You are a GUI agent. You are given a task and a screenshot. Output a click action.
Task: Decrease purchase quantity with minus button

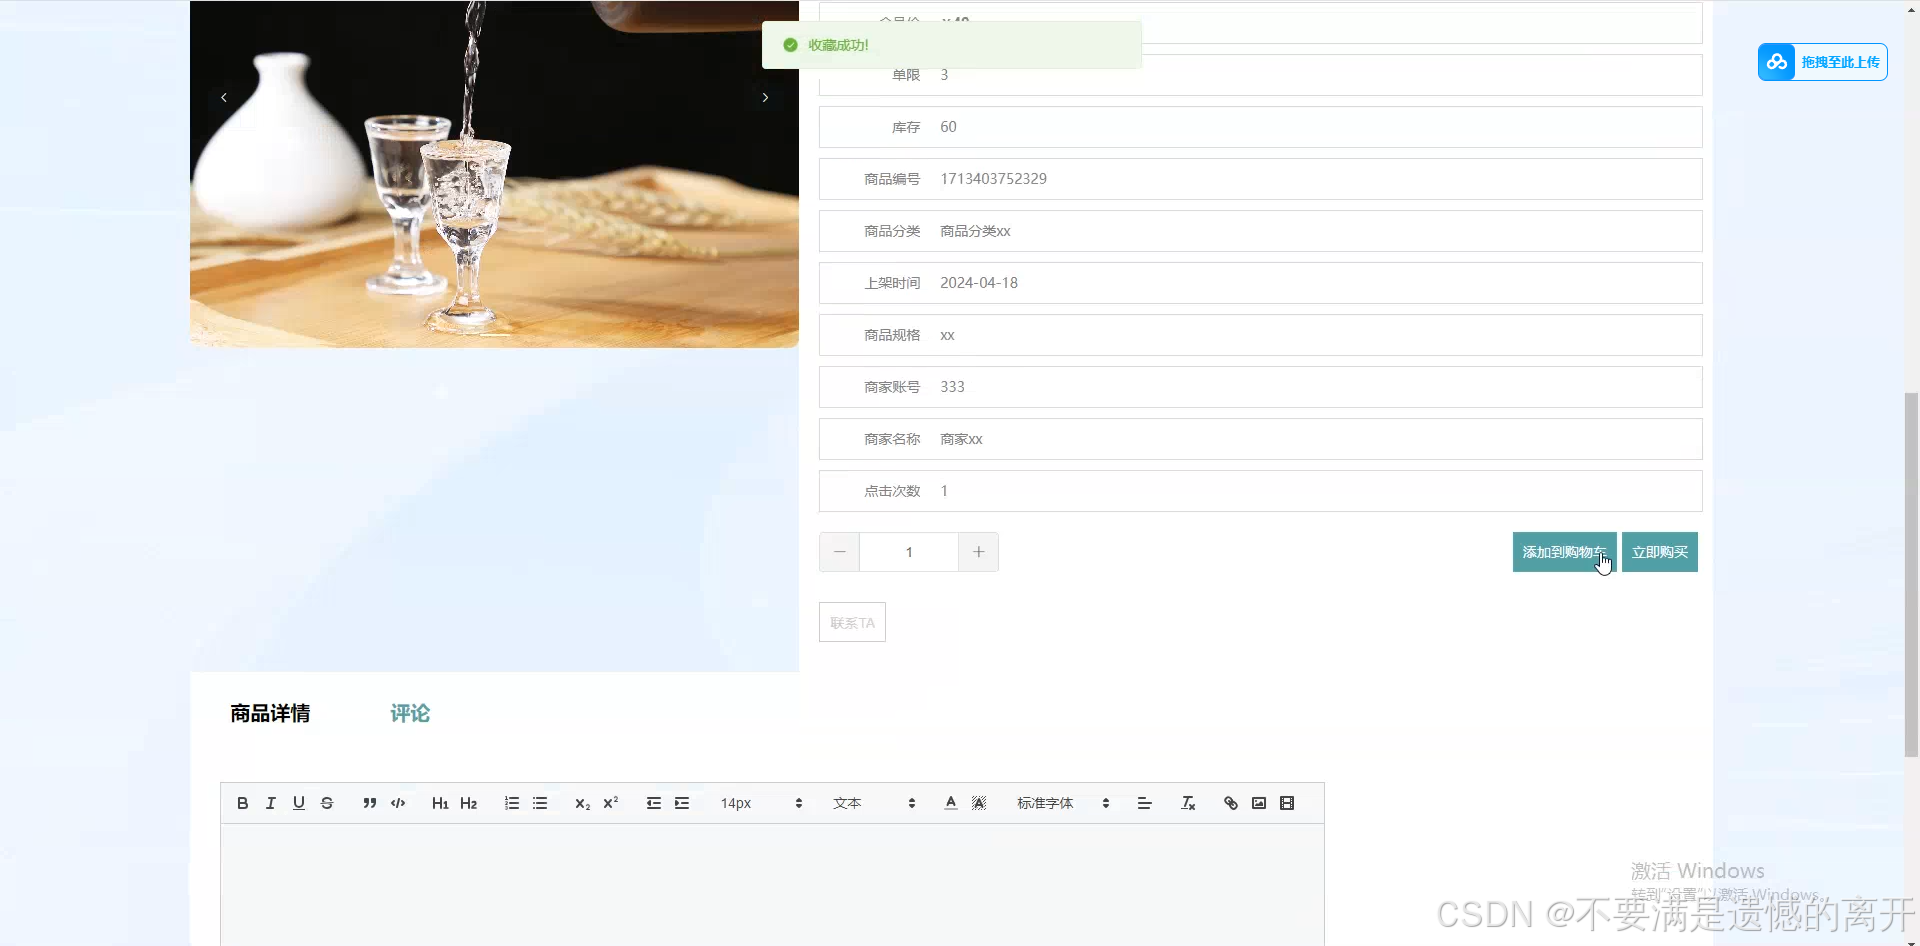point(840,552)
